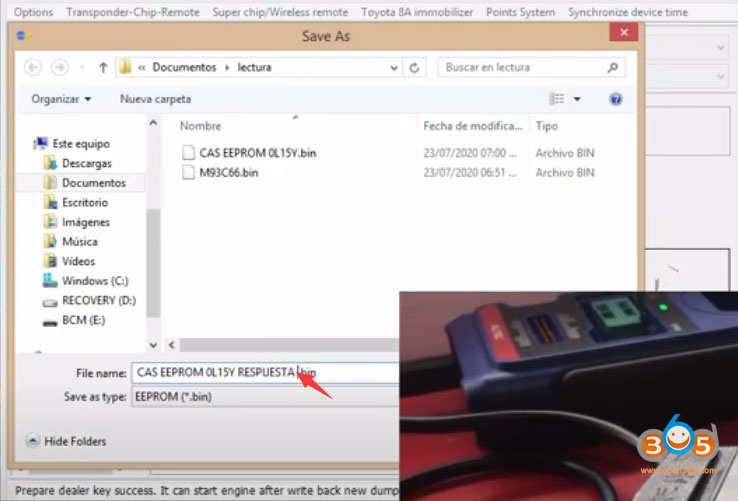Collapse dialog with Hide Folders

pos(66,441)
